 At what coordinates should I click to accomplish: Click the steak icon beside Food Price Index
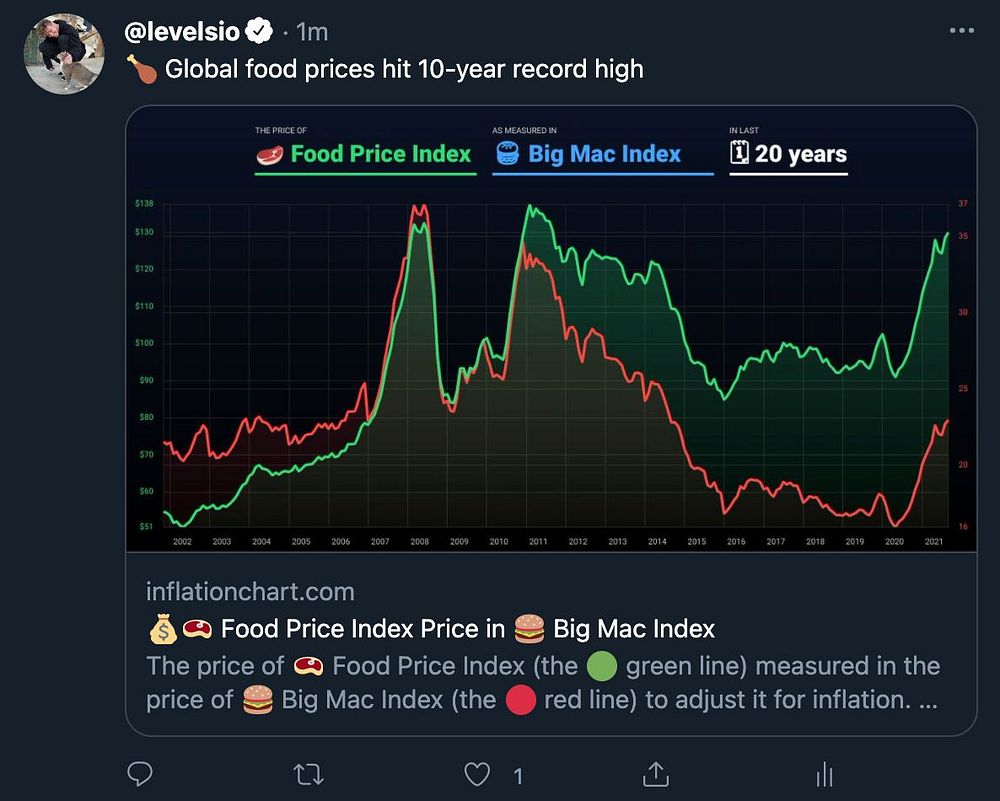click(x=270, y=155)
